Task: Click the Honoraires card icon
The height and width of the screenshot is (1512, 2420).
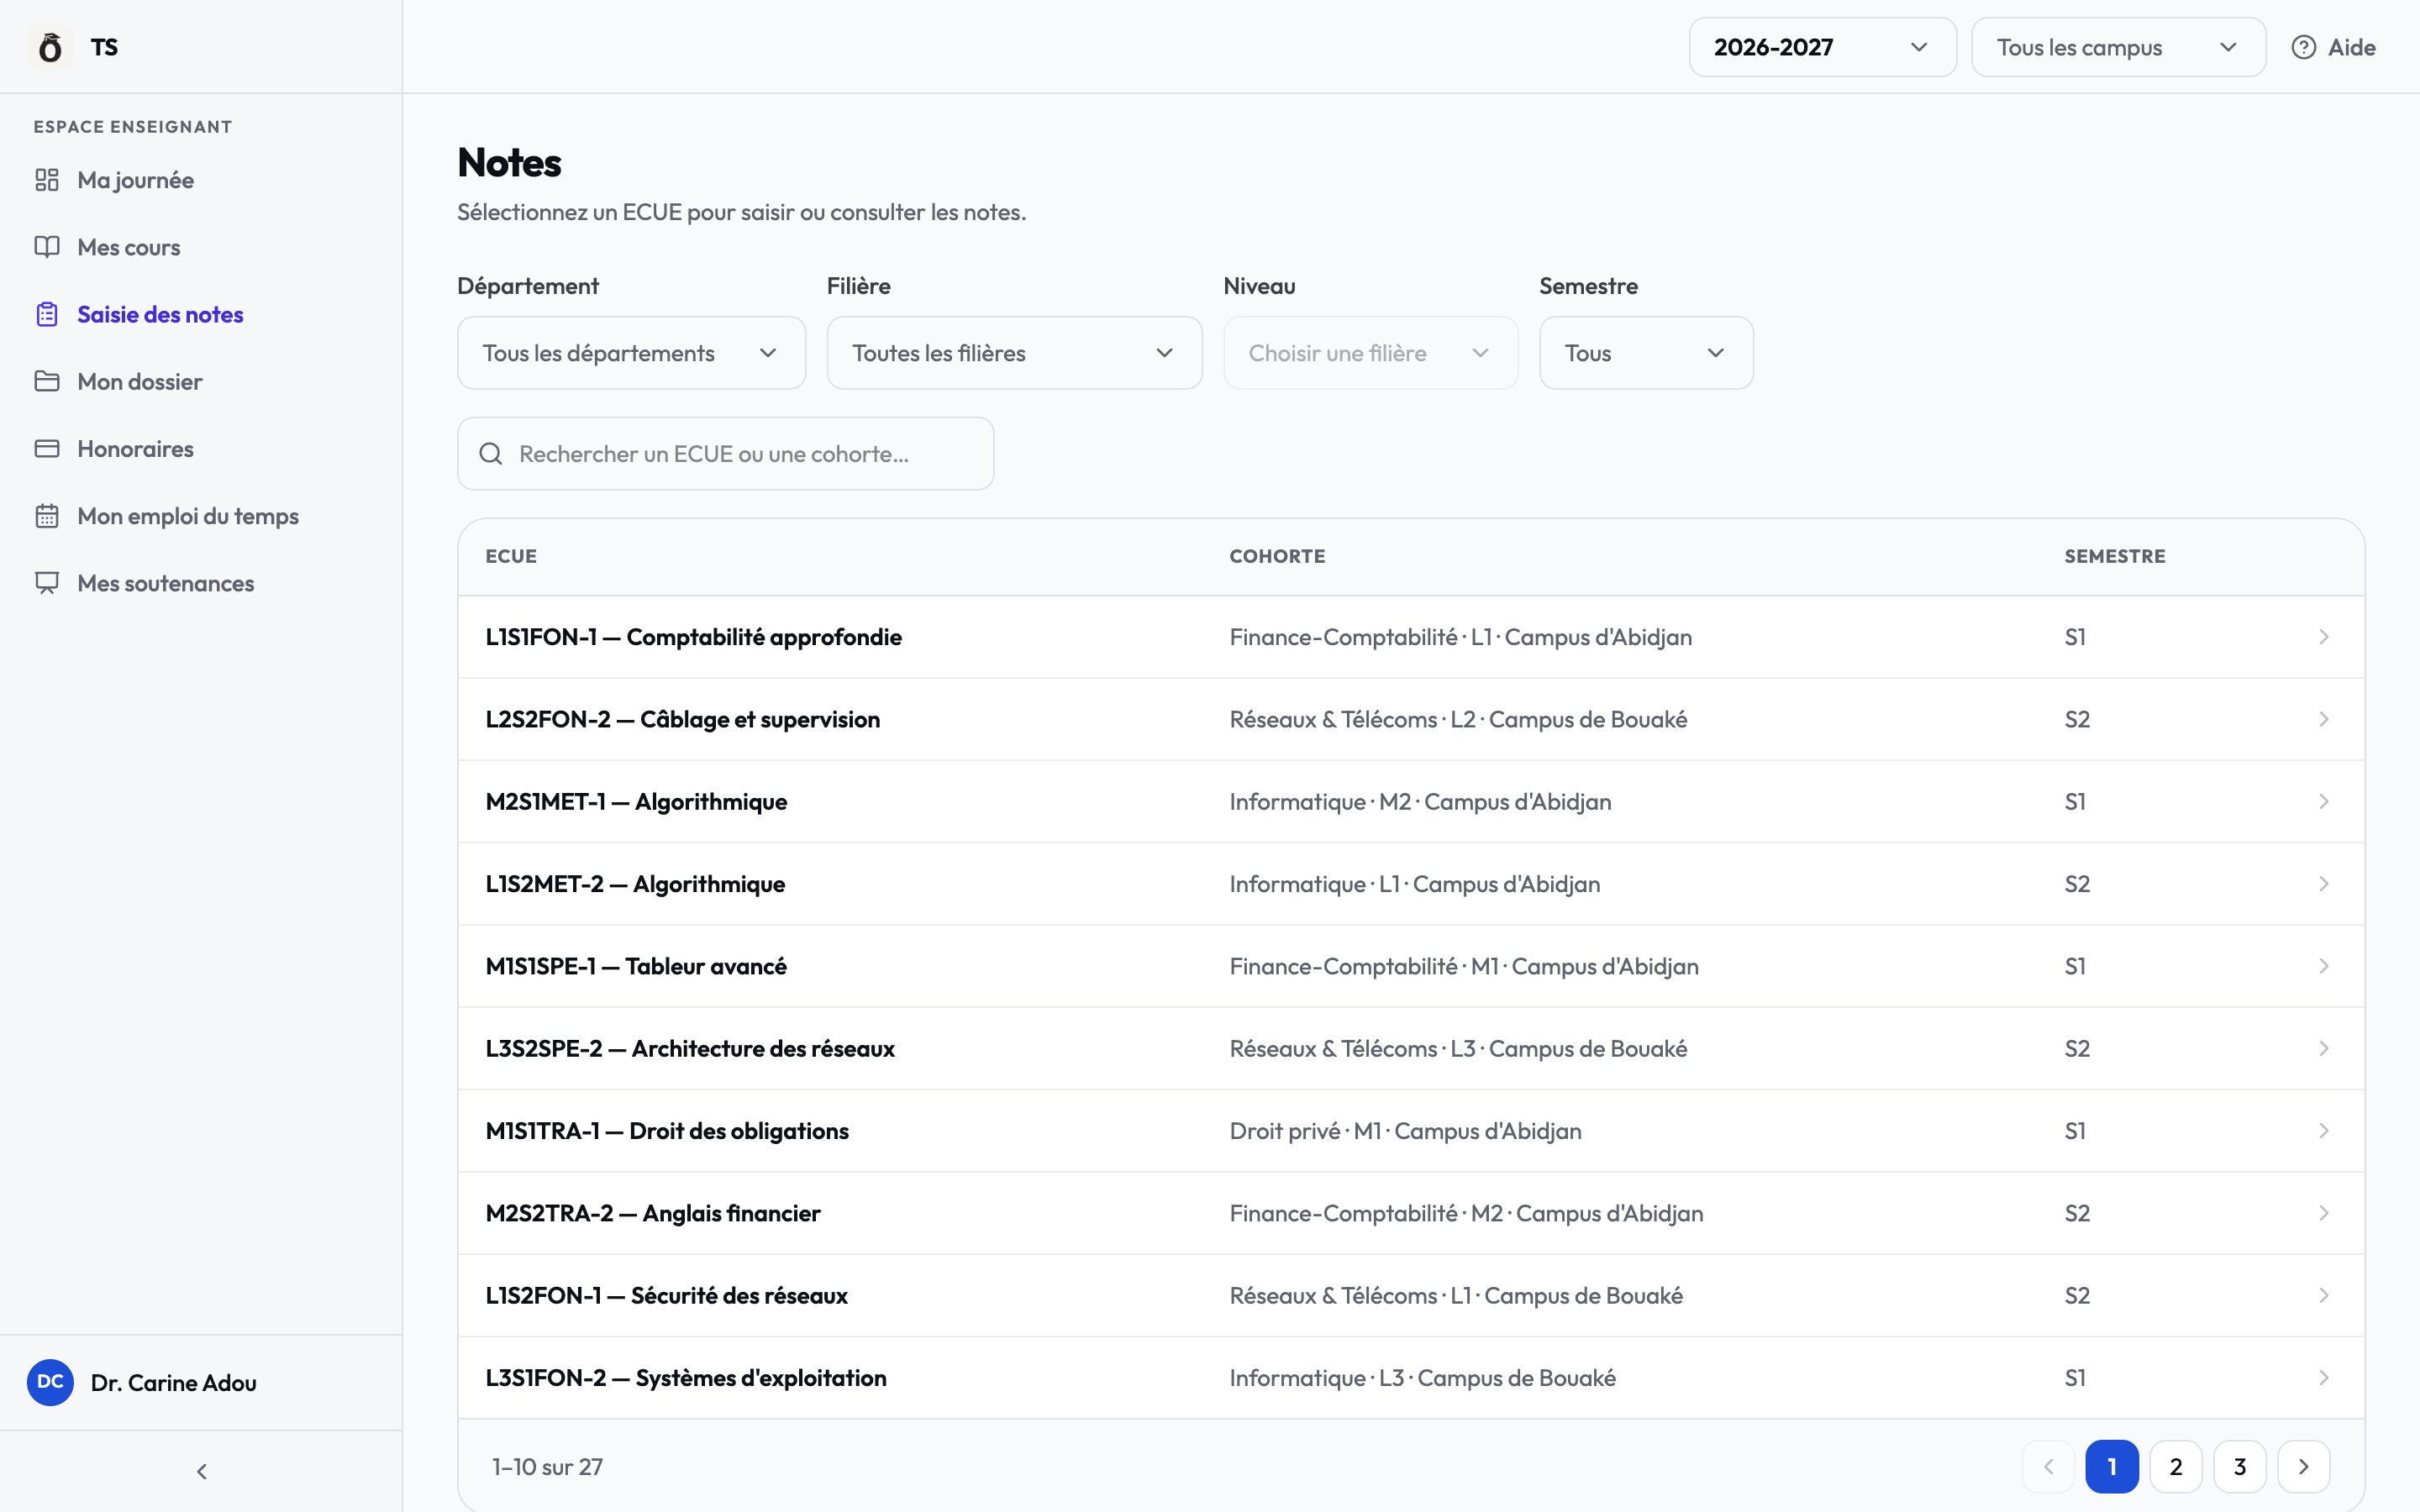Action: pyautogui.click(x=47, y=448)
